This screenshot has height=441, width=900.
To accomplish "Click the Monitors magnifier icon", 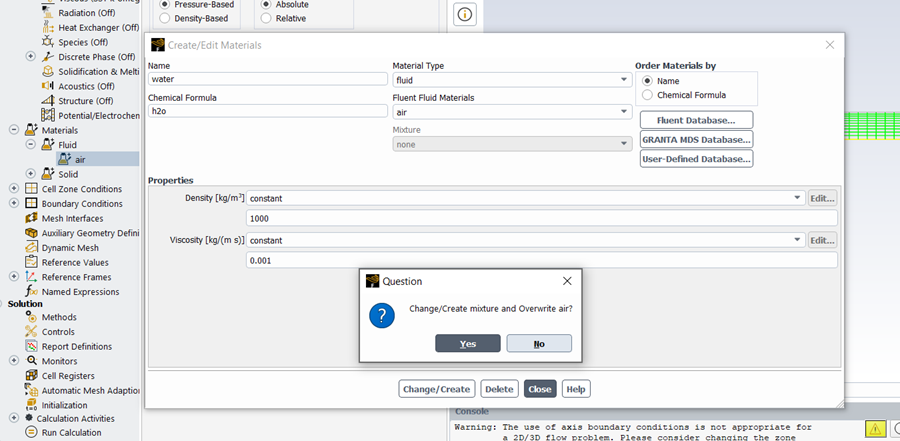I will [x=32, y=361].
